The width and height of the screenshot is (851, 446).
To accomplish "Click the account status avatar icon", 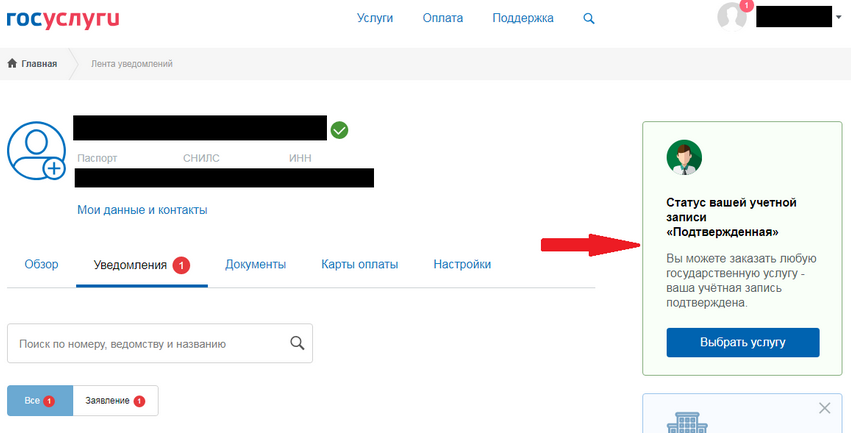I will (x=684, y=157).
